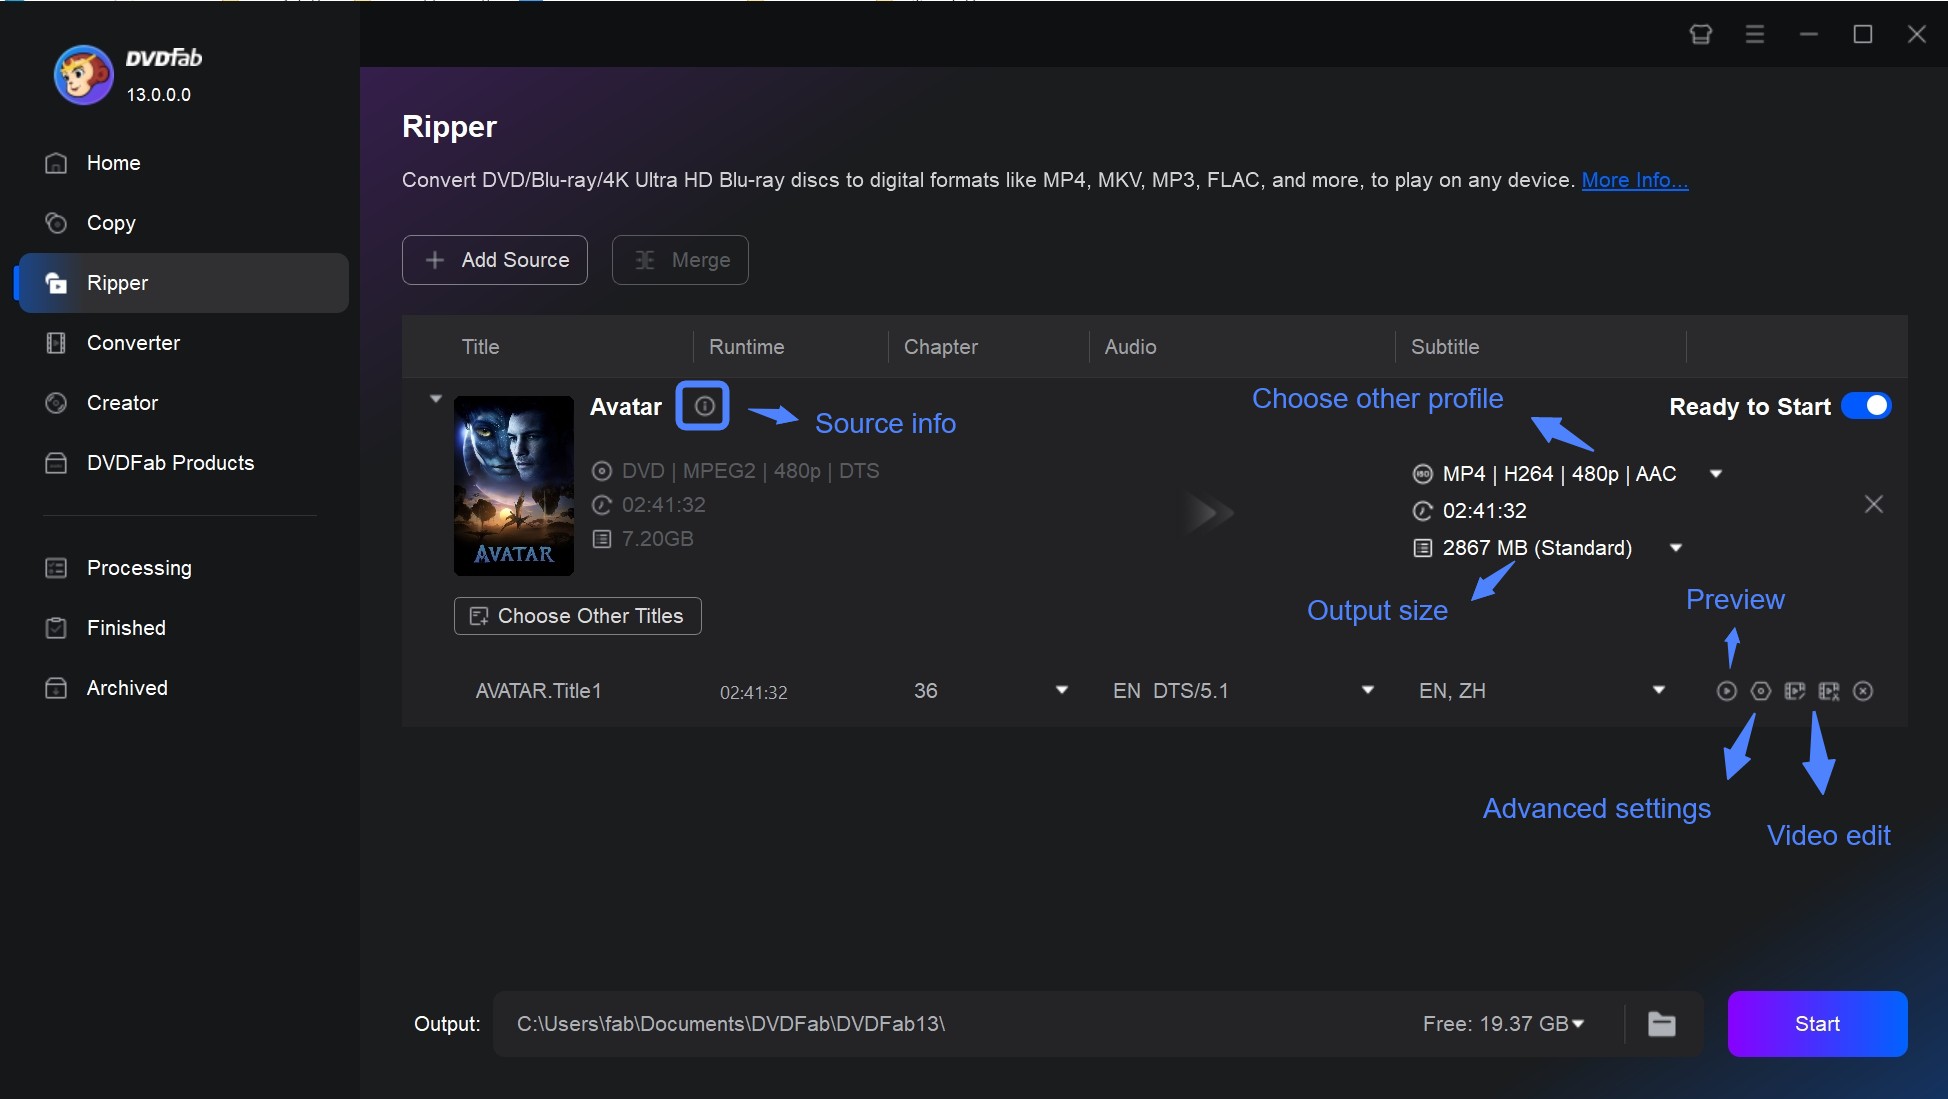Expand the Chapter dropdown for AVATAR.Title1
Image resolution: width=1948 pixels, height=1099 pixels.
click(x=1062, y=691)
